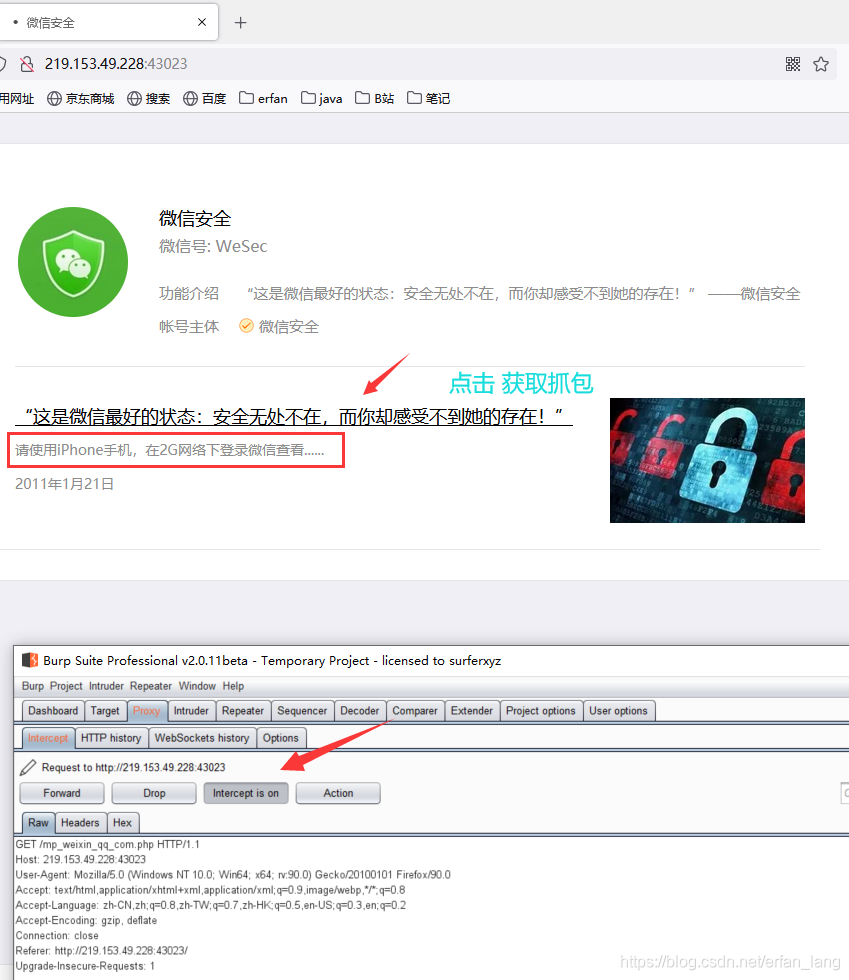
Task: Switch to the Headers view tab
Action: [x=80, y=822]
